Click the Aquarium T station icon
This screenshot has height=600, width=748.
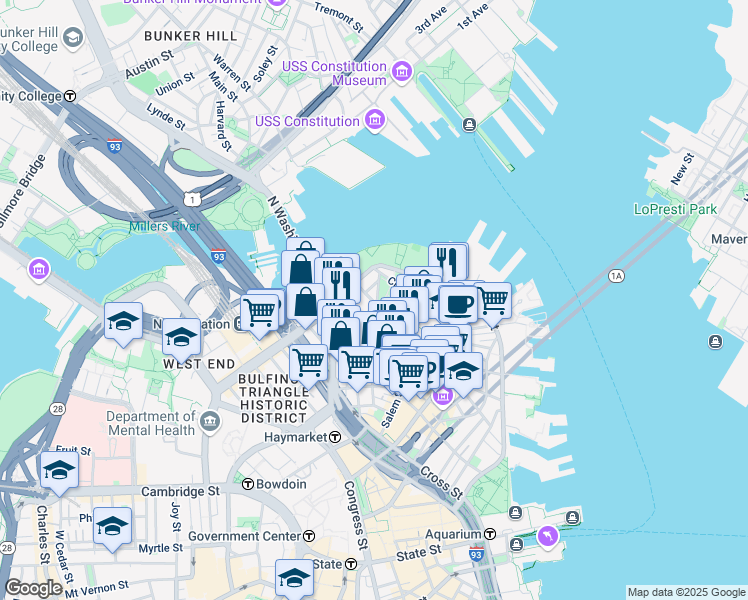(x=490, y=534)
